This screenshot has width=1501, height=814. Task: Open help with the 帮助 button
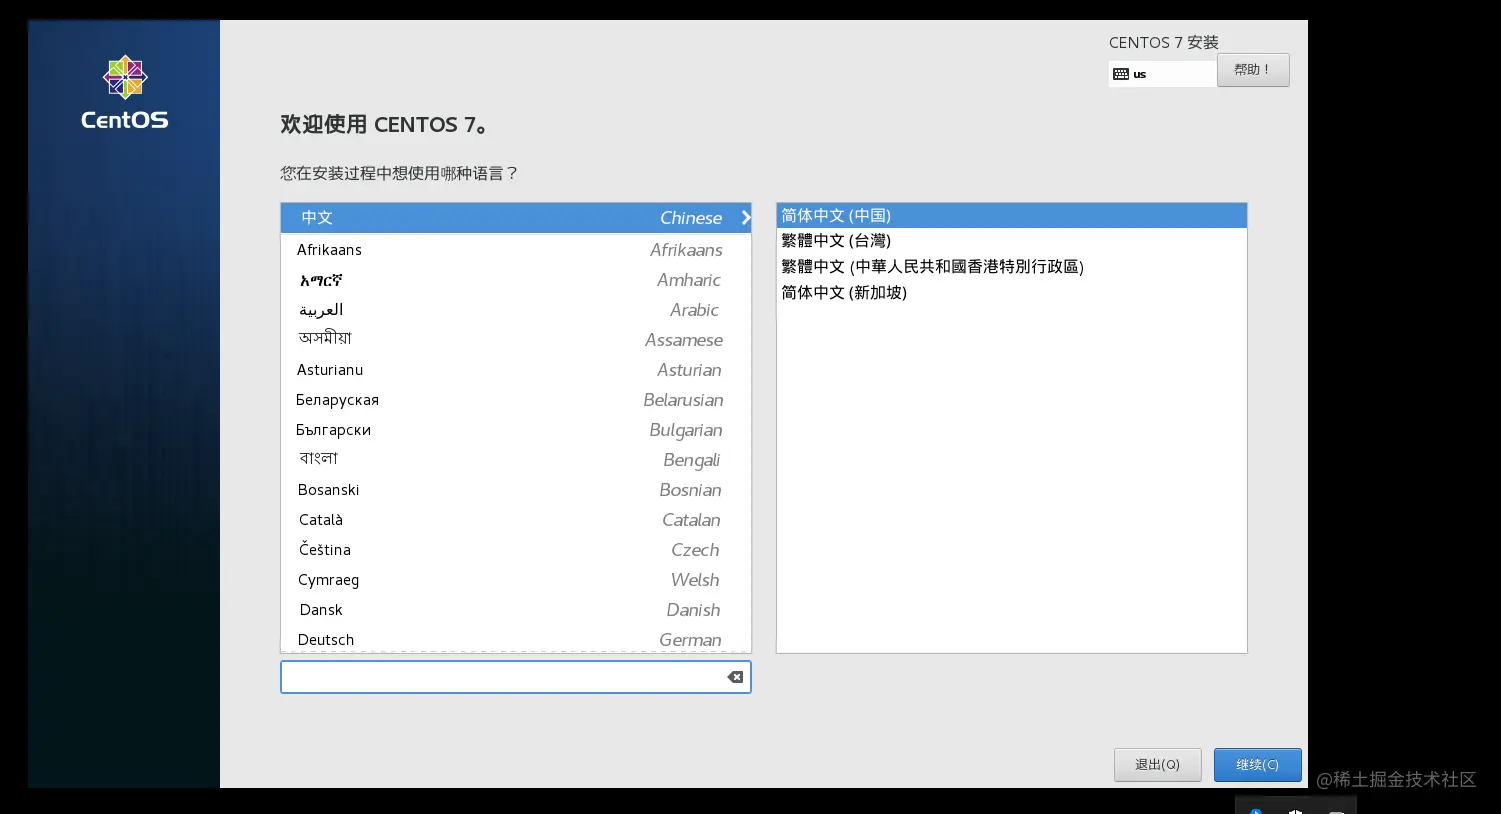point(1253,69)
